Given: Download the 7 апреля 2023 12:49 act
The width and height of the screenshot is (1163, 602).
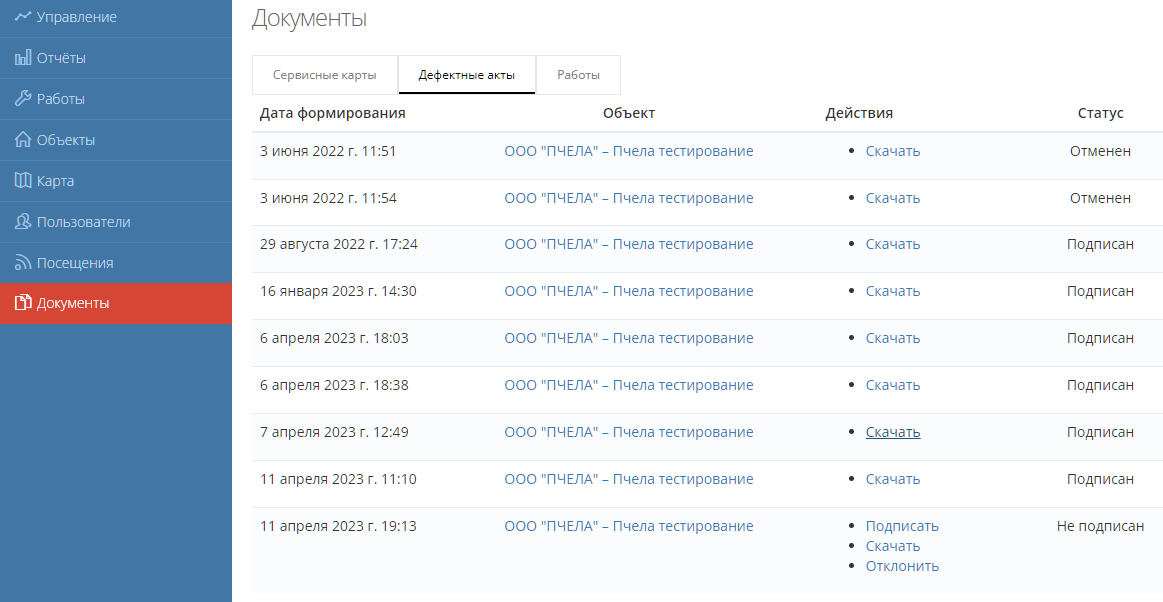Looking at the screenshot, I should coord(892,432).
